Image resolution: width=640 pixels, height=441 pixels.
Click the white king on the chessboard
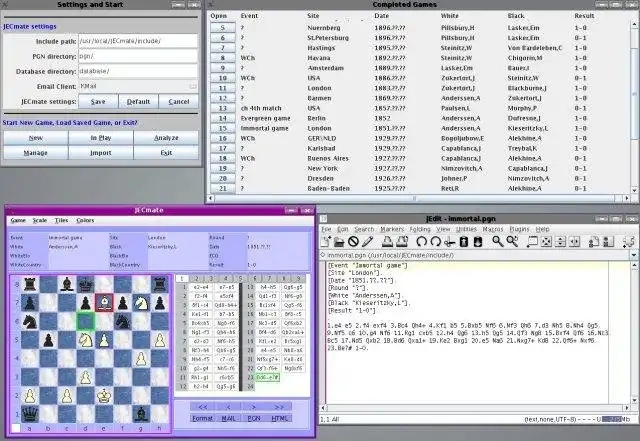104,396
